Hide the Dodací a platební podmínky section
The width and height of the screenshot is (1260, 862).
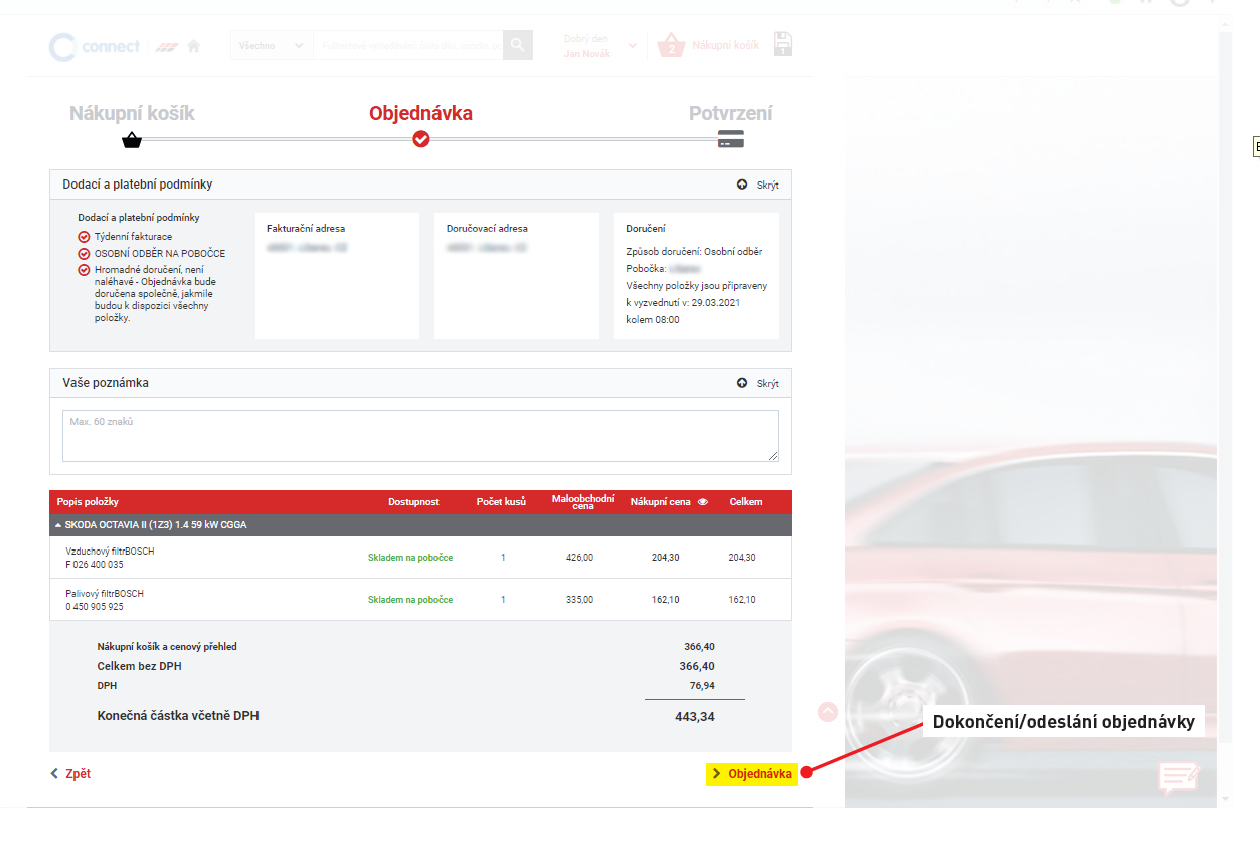[757, 185]
